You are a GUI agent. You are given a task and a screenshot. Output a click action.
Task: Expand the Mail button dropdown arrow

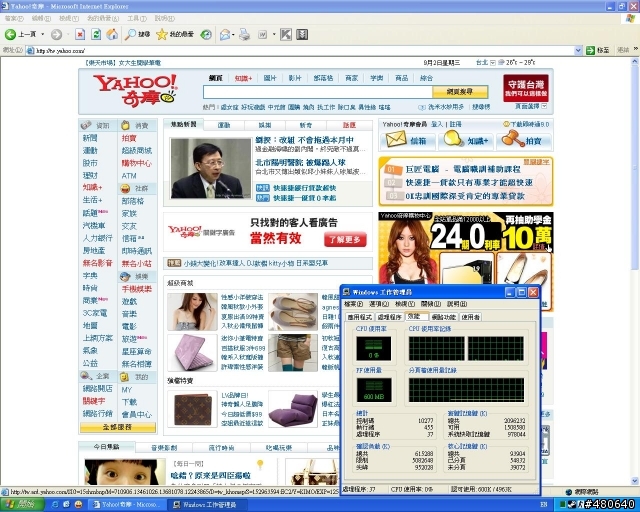(x=233, y=35)
